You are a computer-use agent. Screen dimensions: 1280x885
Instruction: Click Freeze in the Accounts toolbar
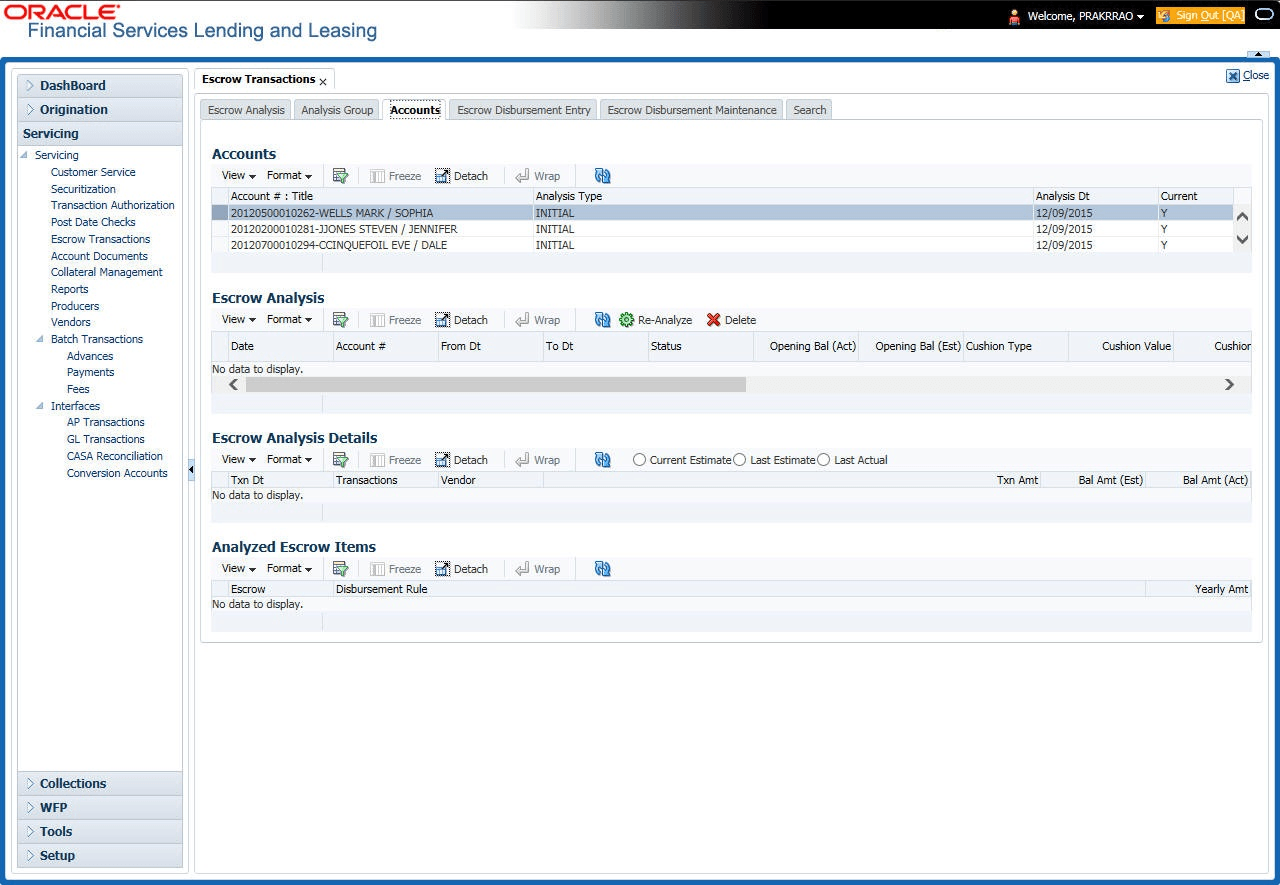(x=395, y=176)
